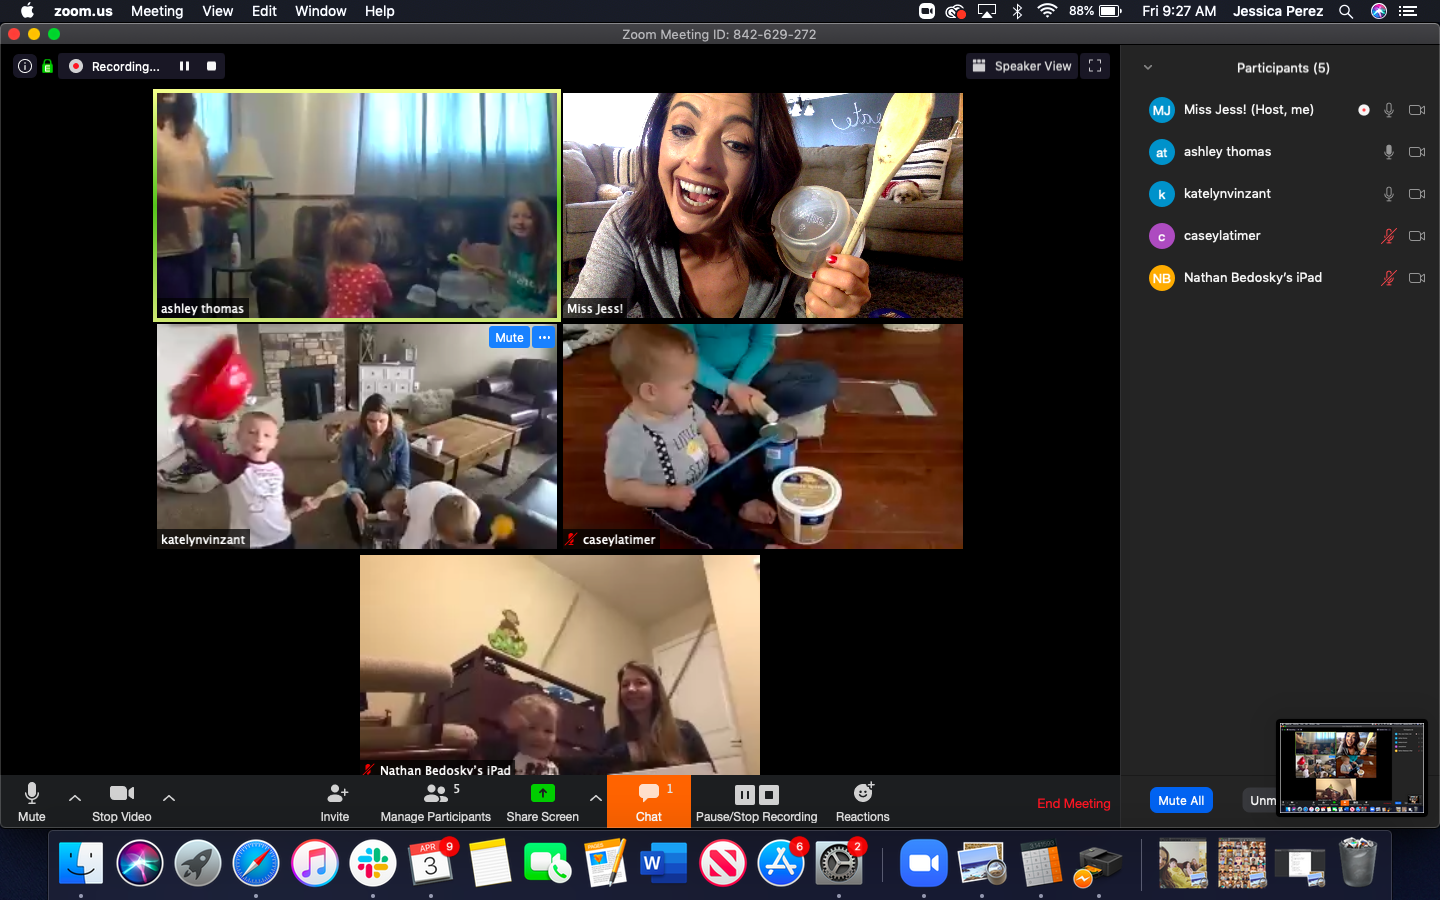The width and height of the screenshot is (1440, 900).
Task: Open Slack from the Dock
Action: tap(373, 863)
